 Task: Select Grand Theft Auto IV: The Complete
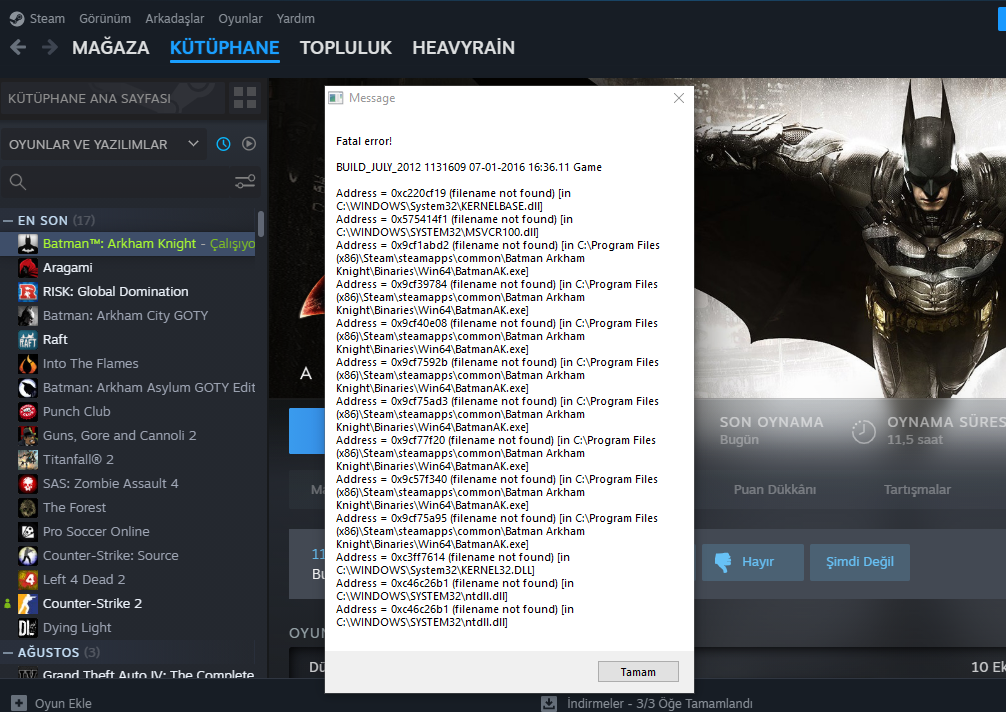tap(128, 674)
